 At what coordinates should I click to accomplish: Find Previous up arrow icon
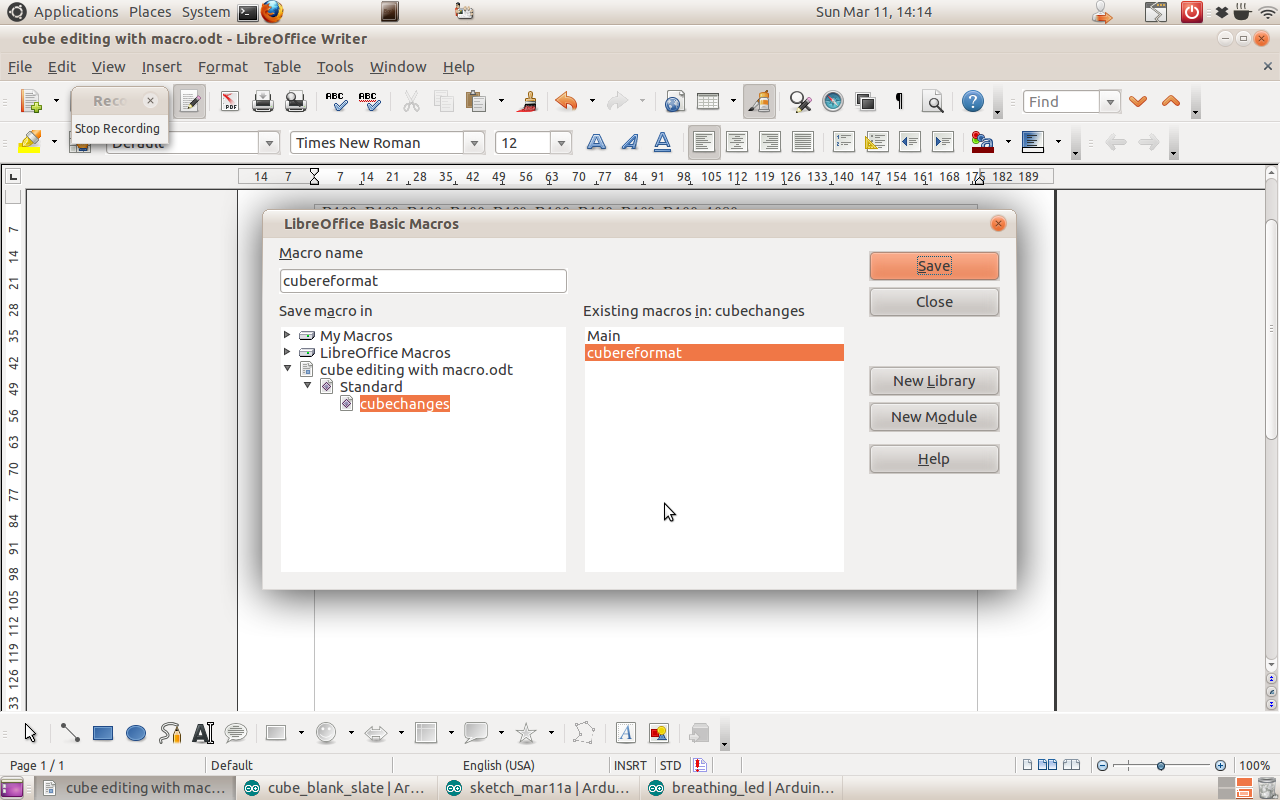tap(1170, 101)
